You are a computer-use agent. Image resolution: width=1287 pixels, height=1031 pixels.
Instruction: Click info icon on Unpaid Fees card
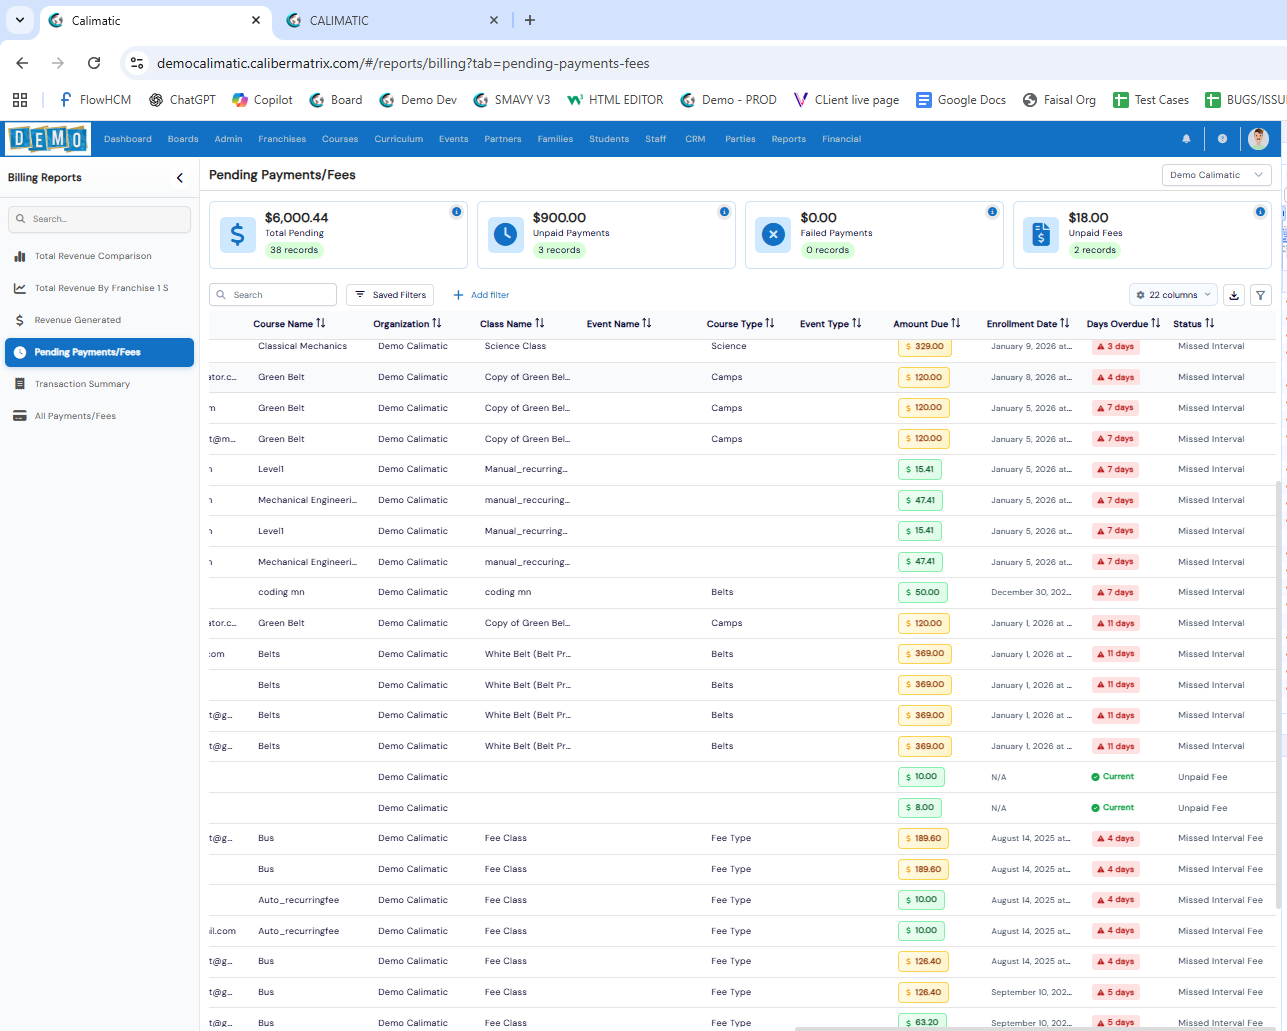(x=1260, y=212)
